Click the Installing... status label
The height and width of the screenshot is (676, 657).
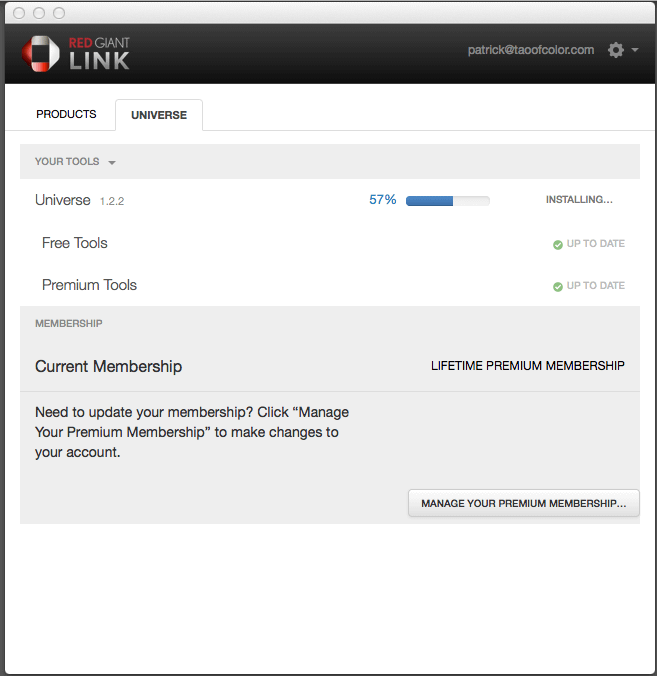tap(579, 200)
